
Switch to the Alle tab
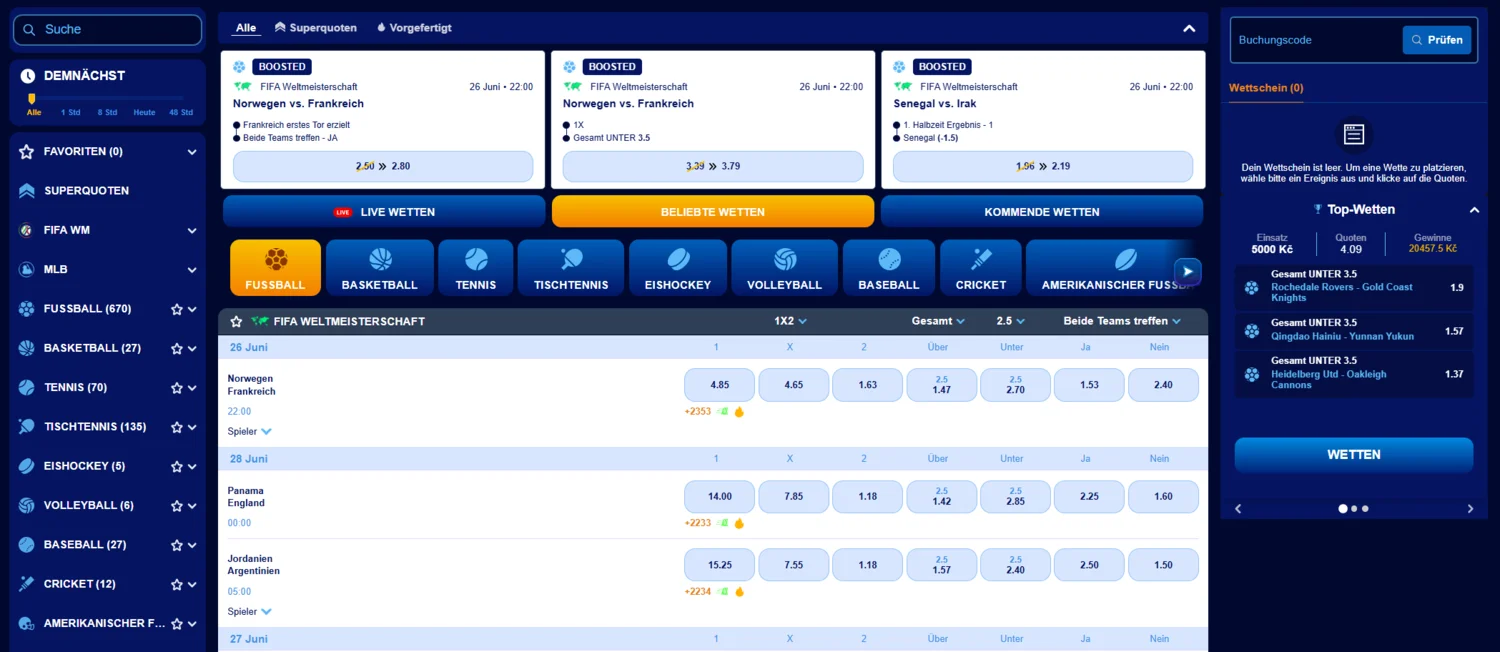coord(246,28)
